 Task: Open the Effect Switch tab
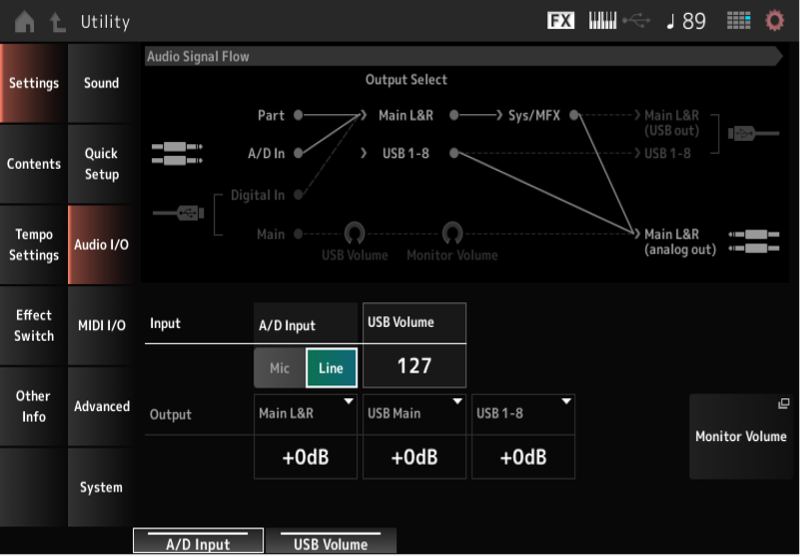pos(33,326)
